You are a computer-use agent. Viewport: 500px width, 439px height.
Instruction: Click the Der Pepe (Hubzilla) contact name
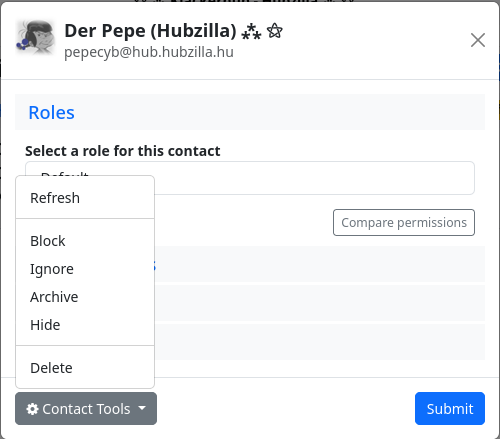(x=150, y=31)
